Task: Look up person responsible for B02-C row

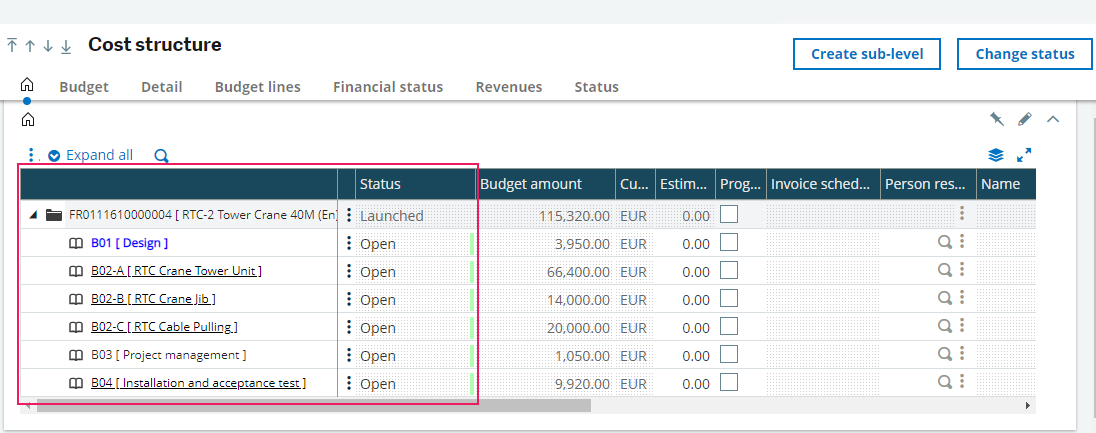Action: (945, 326)
